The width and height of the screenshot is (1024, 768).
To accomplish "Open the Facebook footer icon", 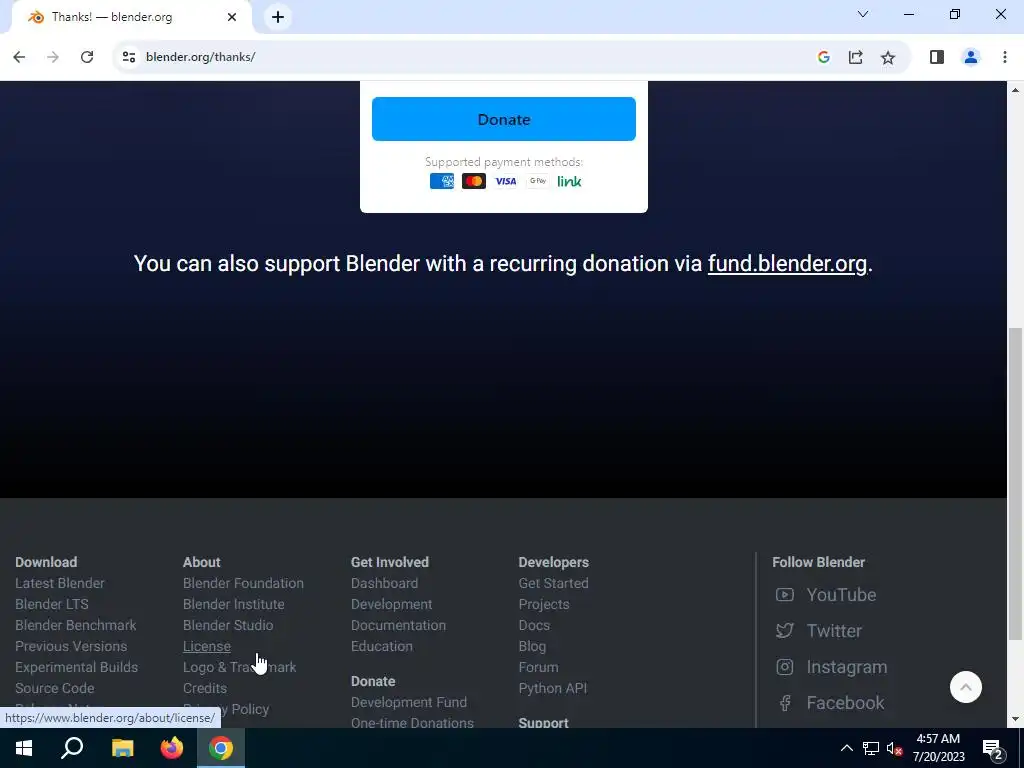I will click(784, 703).
